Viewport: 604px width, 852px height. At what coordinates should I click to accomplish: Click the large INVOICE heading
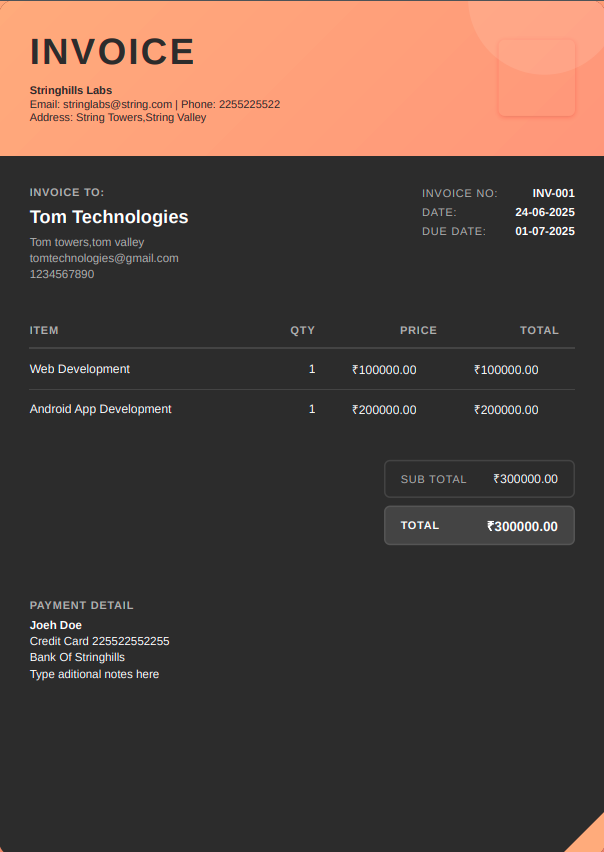pyautogui.click(x=112, y=52)
